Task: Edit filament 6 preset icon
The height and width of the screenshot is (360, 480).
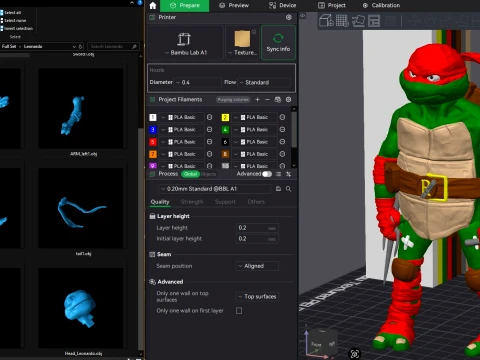Action: pyautogui.click(x=282, y=142)
